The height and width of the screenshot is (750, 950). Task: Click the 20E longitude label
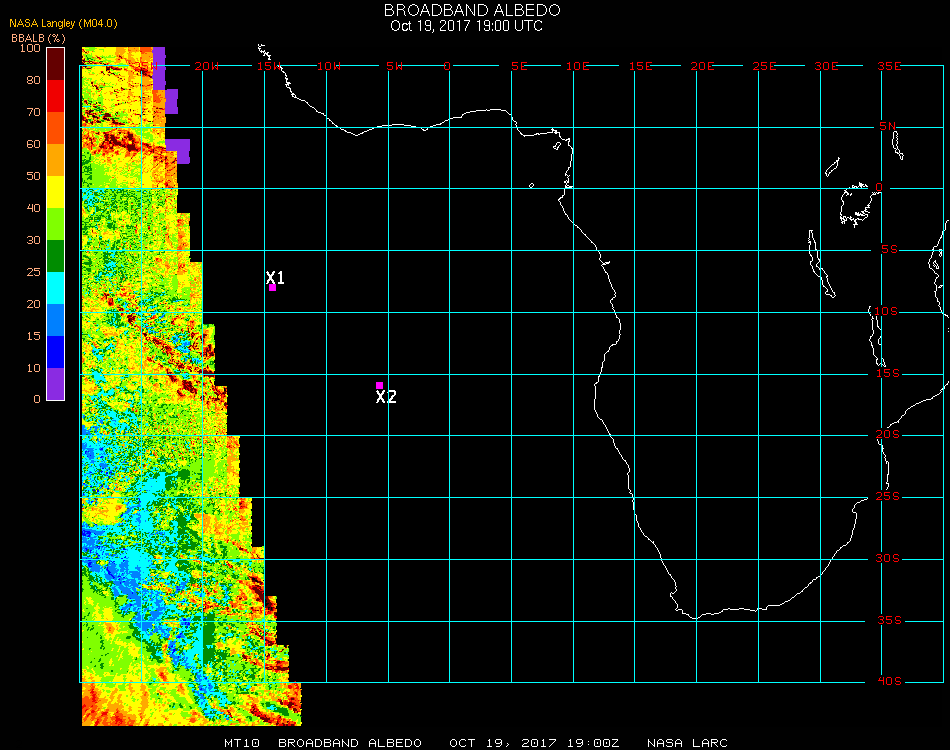(702, 66)
